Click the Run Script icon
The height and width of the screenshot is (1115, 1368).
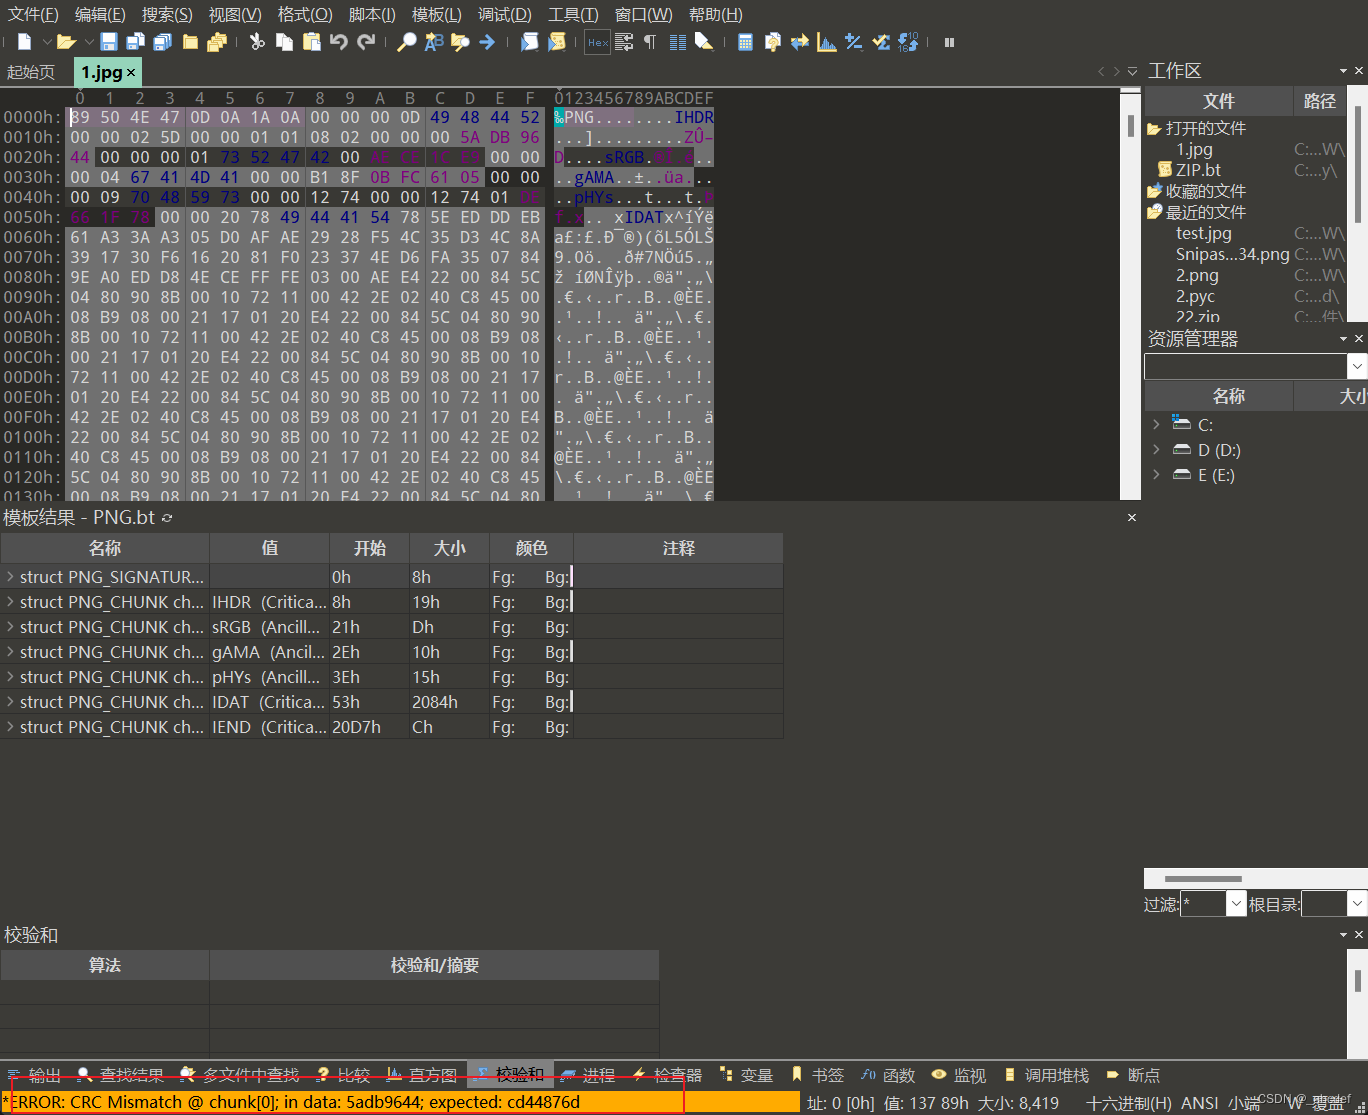(x=530, y=42)
